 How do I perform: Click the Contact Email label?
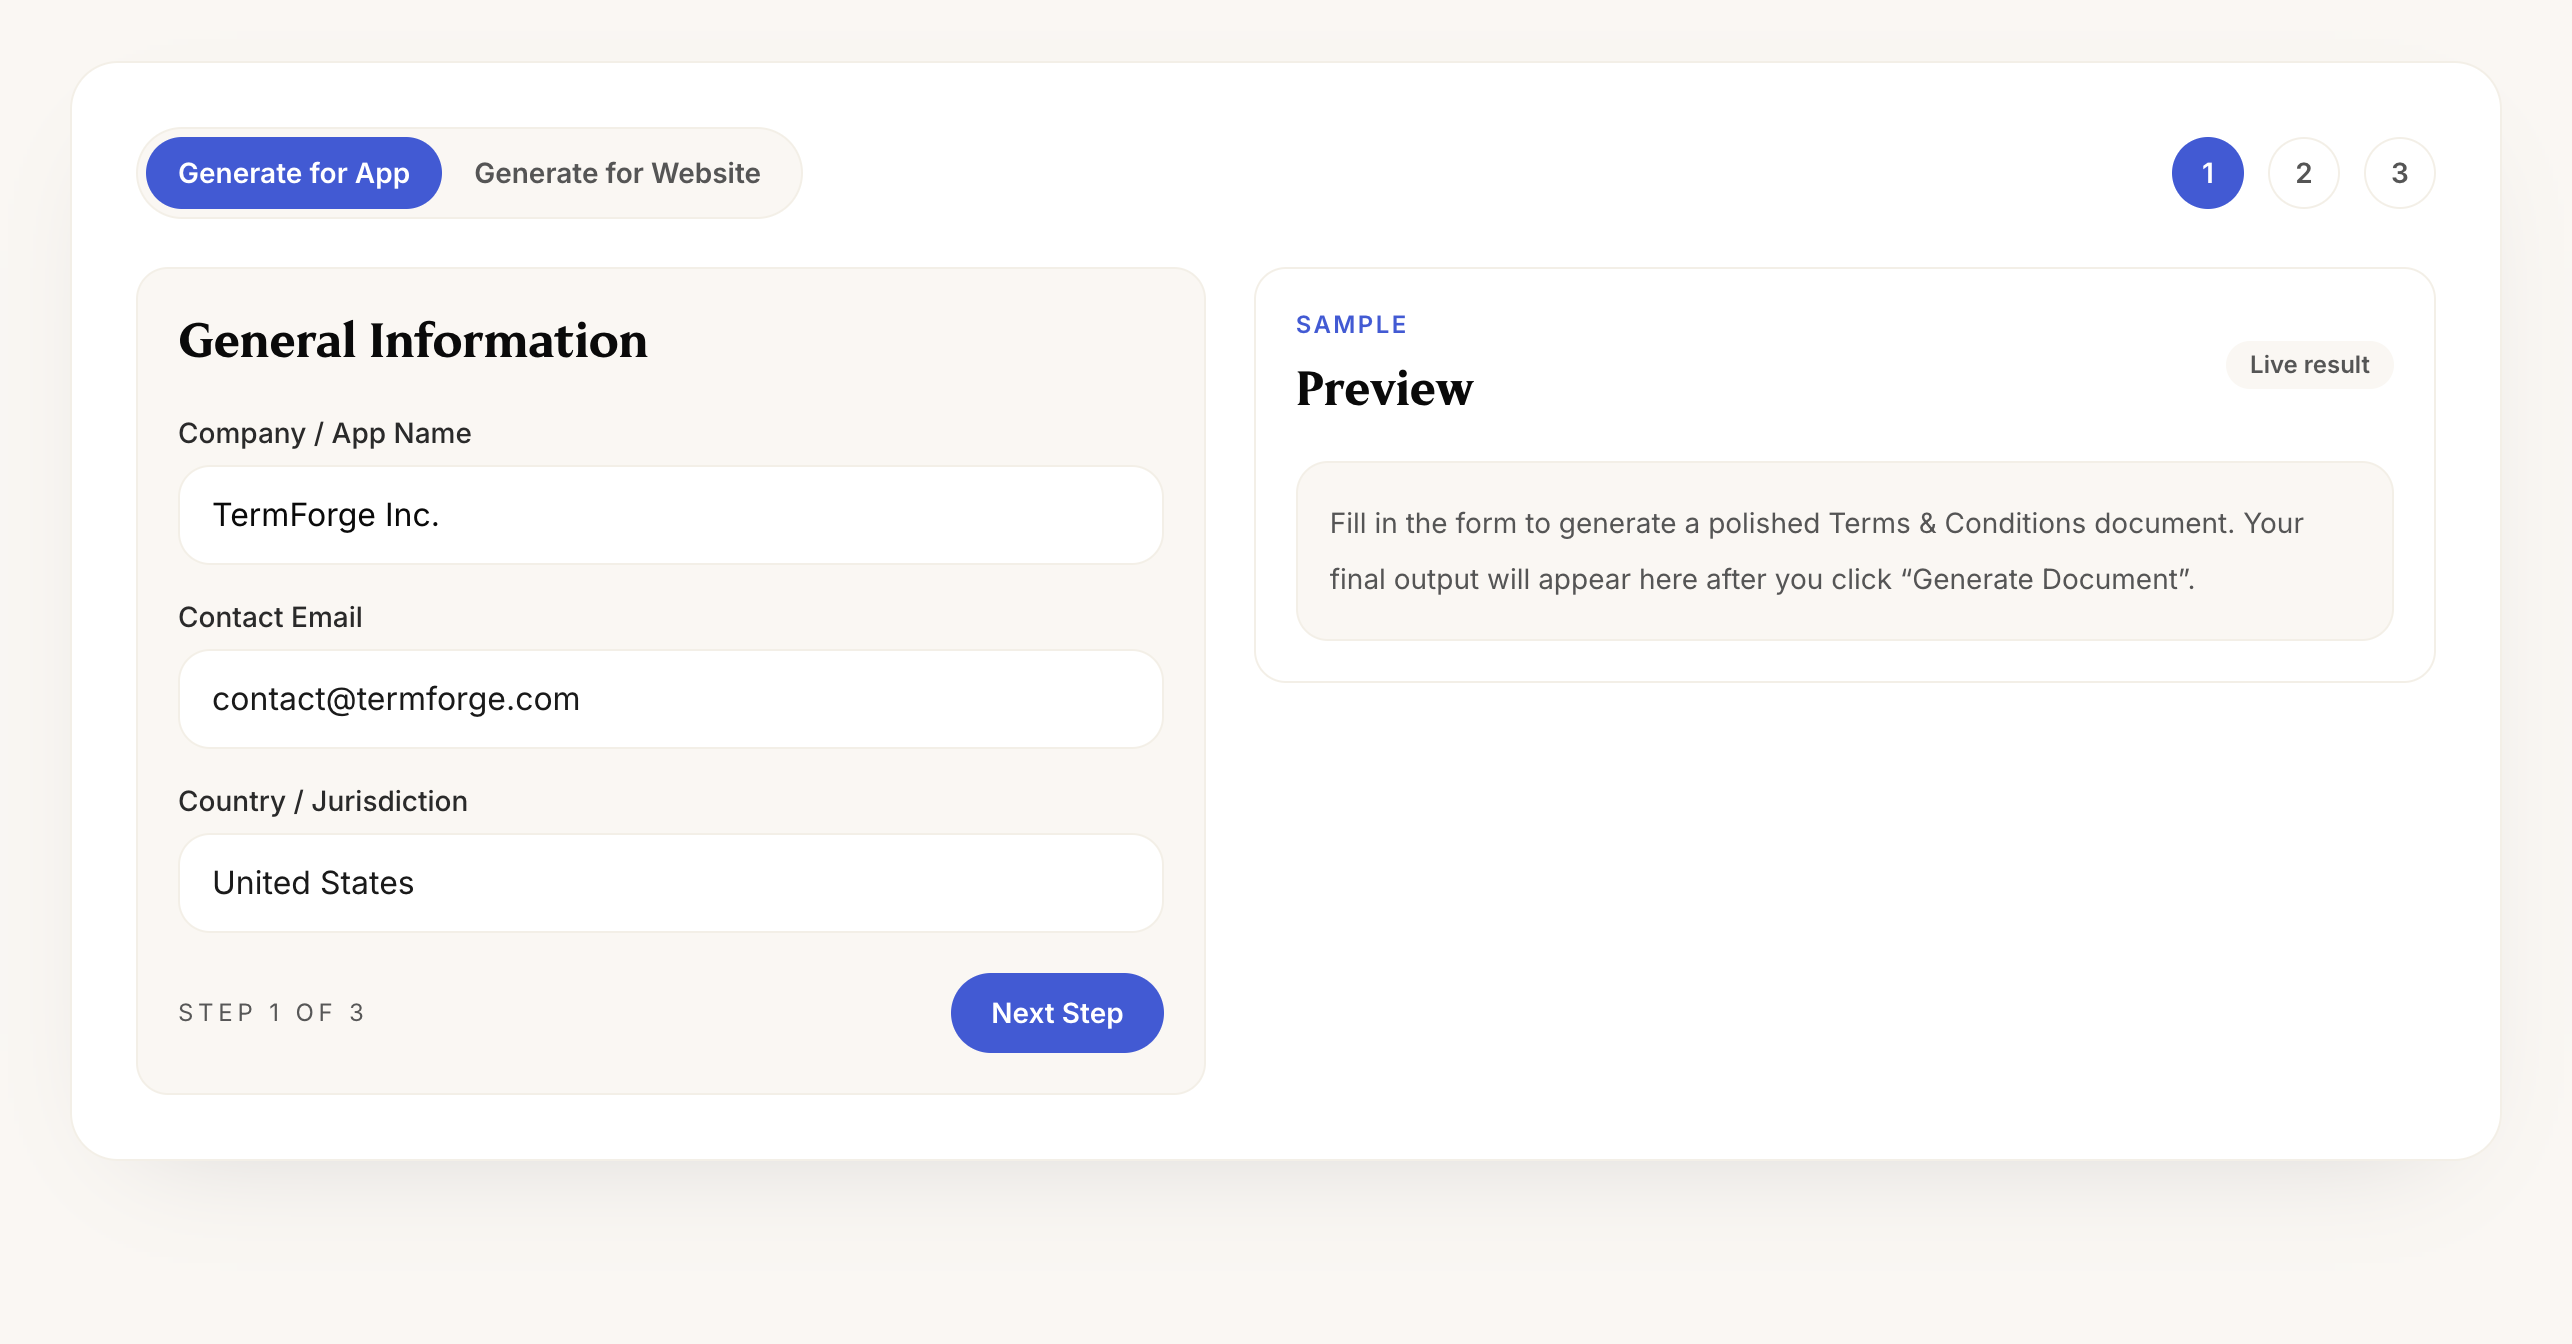point(270,616)
